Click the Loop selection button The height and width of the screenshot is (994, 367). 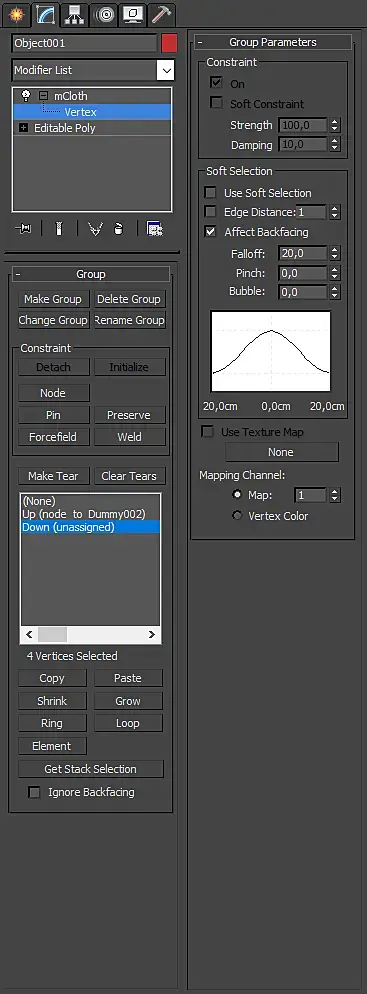[128, 723]
